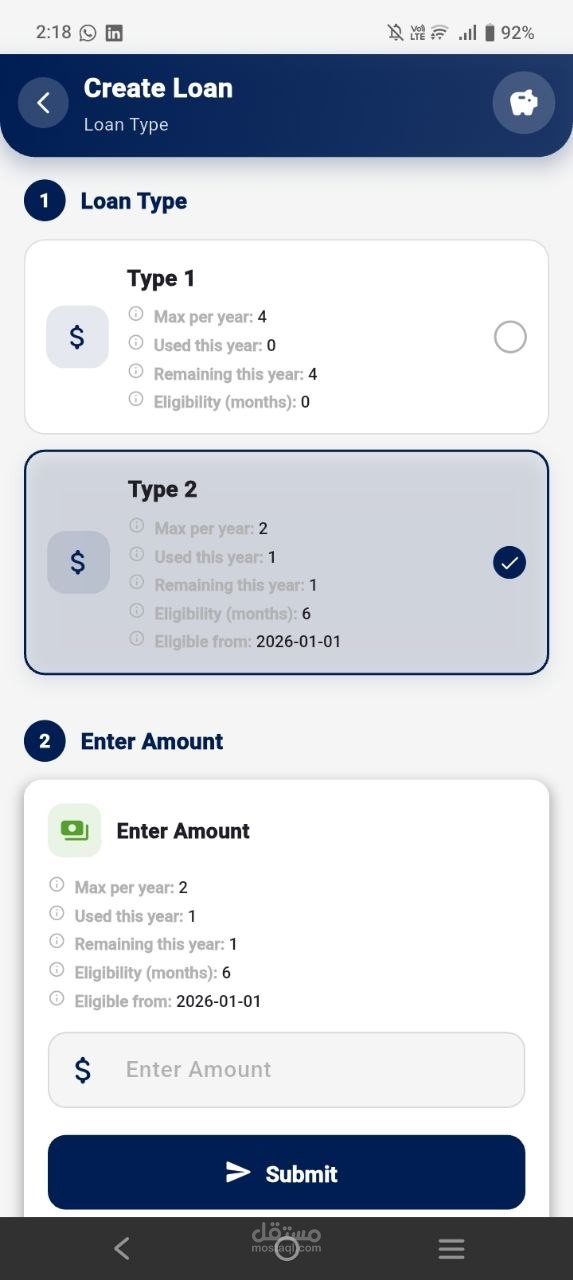The height and width of the screenshot is (1280, 573).
Task: Choose the Type 2 loan card
Action: tap(287, 563)
